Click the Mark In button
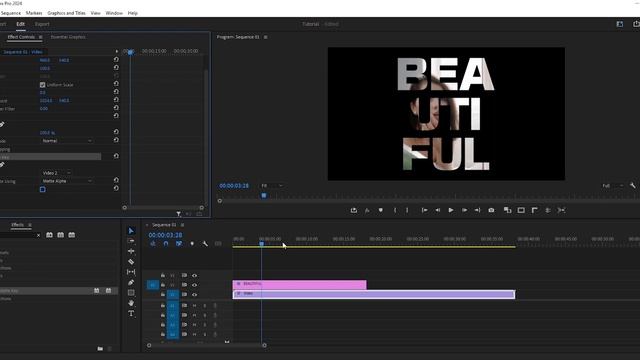640x360 pixels. (395, 210)
